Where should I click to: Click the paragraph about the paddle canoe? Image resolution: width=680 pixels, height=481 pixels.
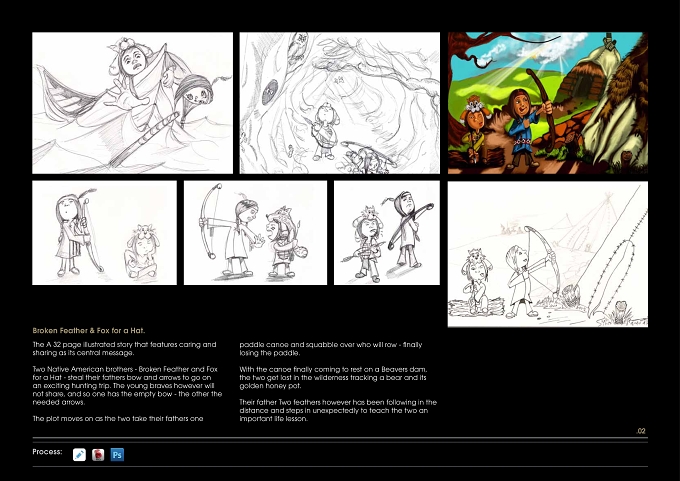pos(330,349)
